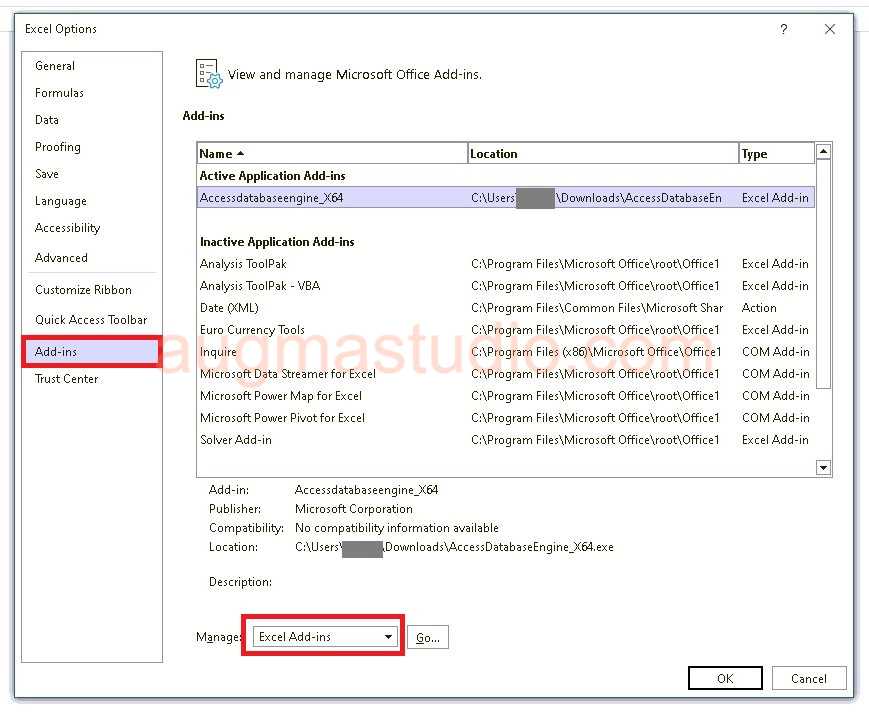
Task: Click the Add-ins gear icon in header
Action: 208,75
